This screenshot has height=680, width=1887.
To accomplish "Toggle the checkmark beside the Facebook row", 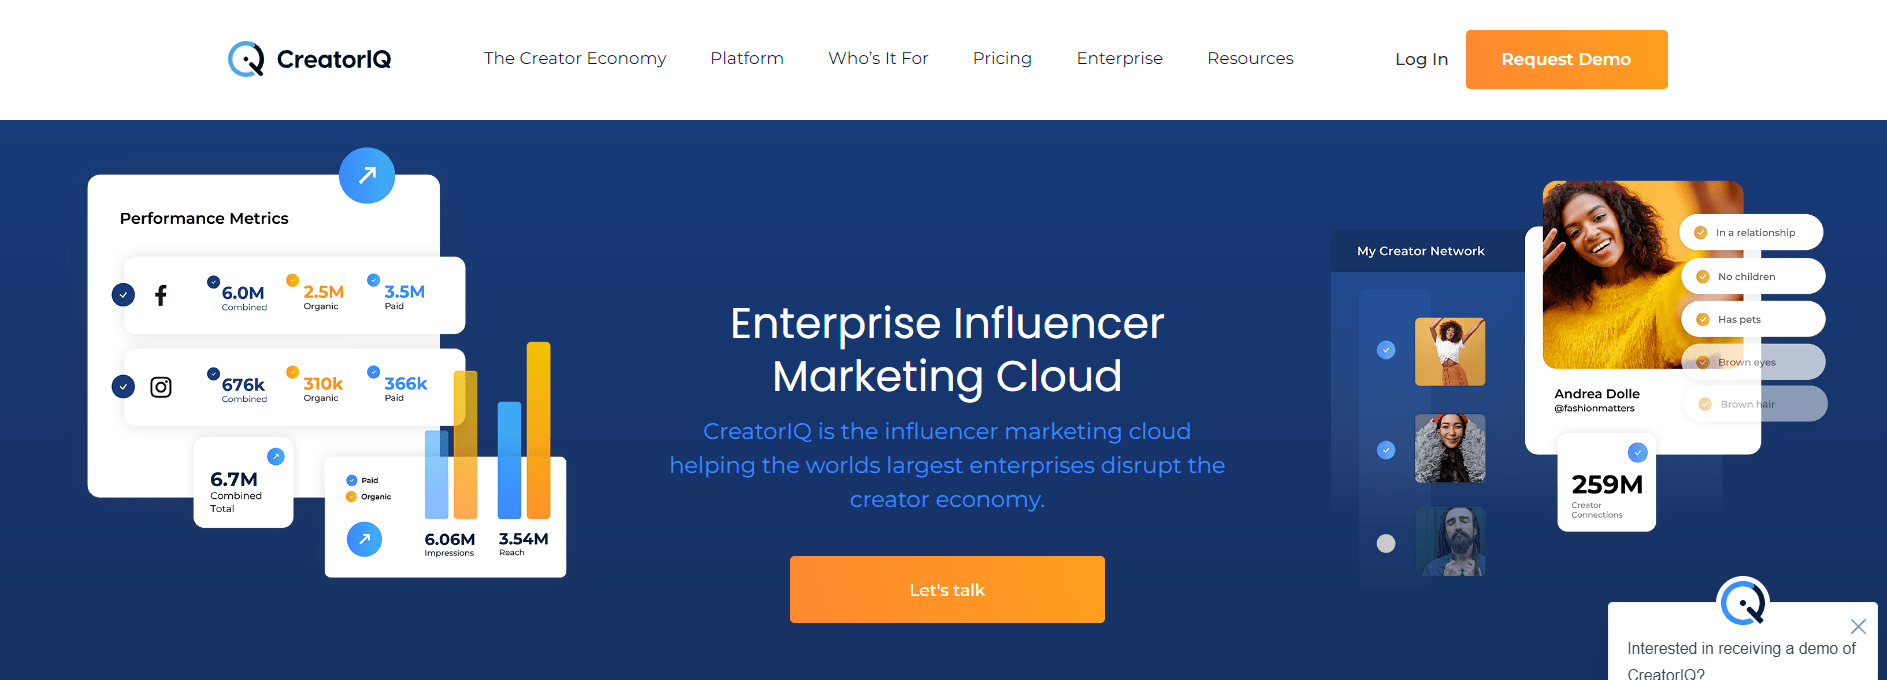I will (x=123, y=295).
